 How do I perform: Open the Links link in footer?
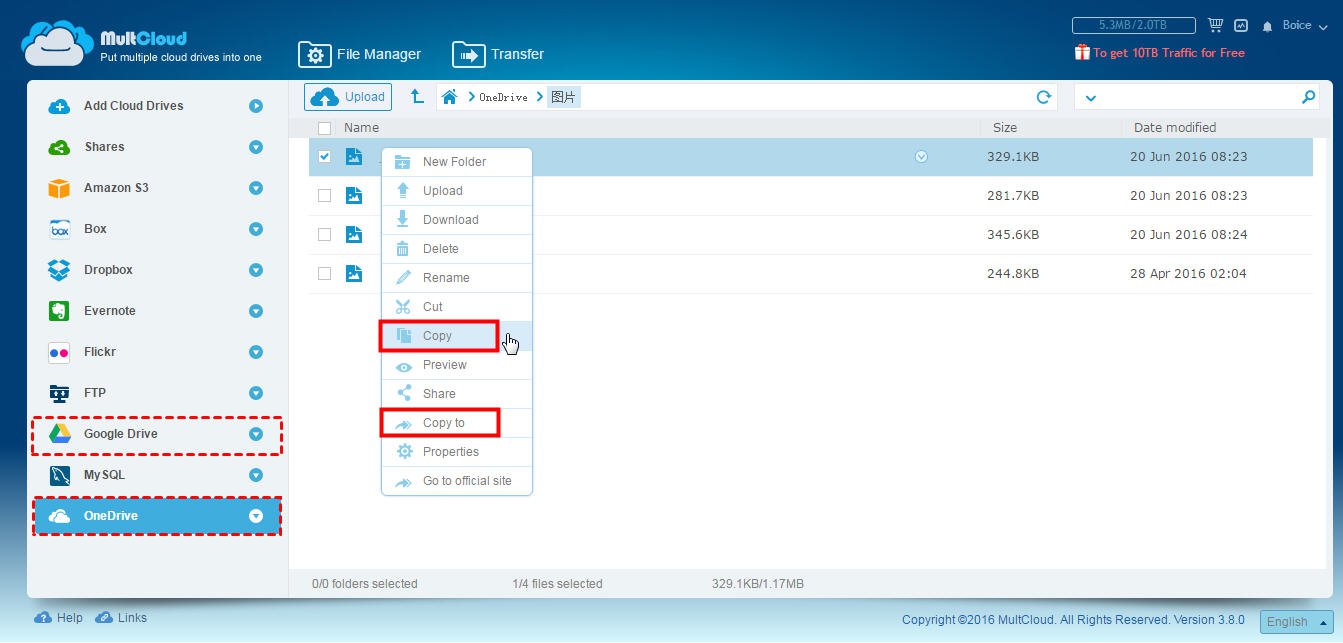coord(121,618)
